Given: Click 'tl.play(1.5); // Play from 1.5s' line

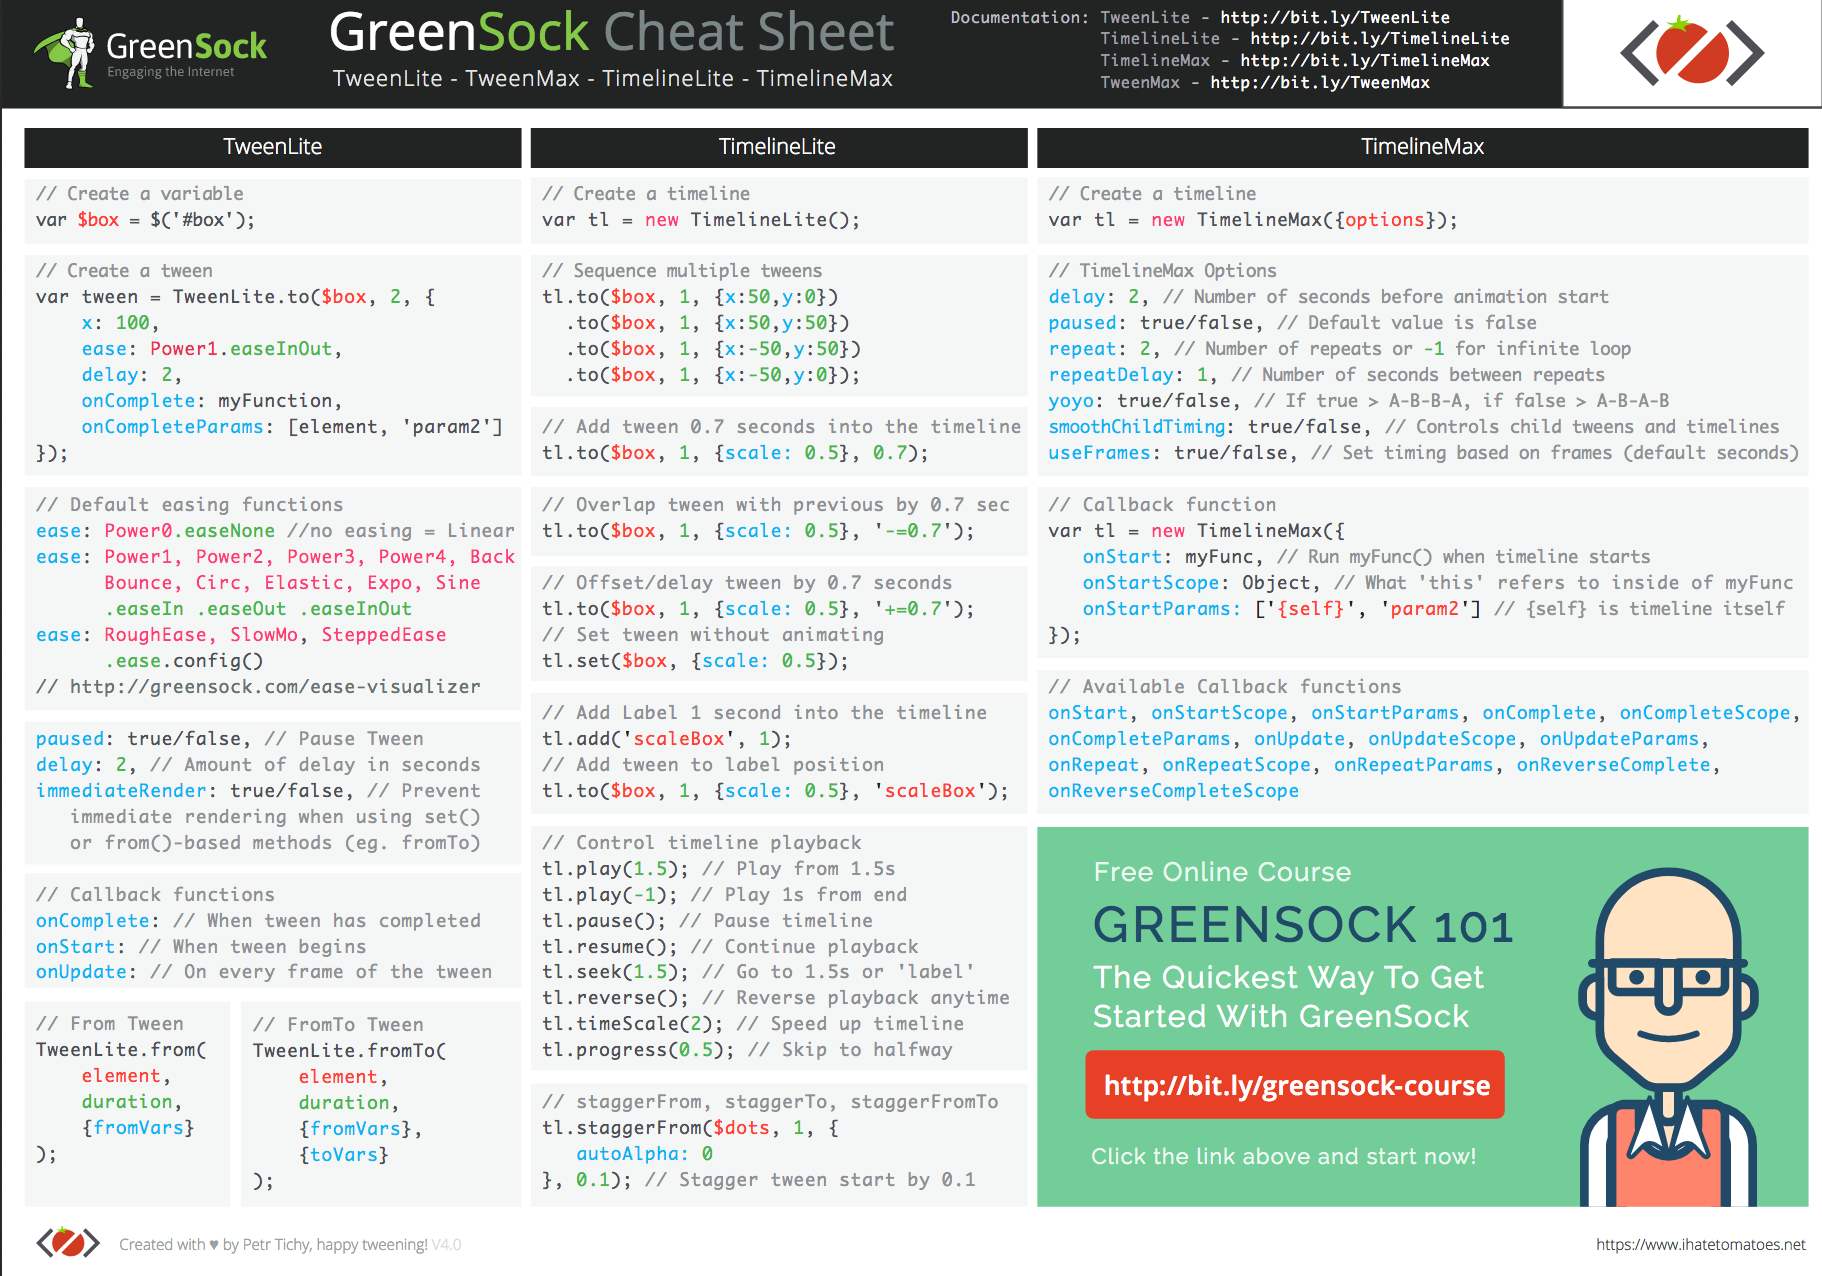Looking at the screenshot, I should tap(718, 869).
